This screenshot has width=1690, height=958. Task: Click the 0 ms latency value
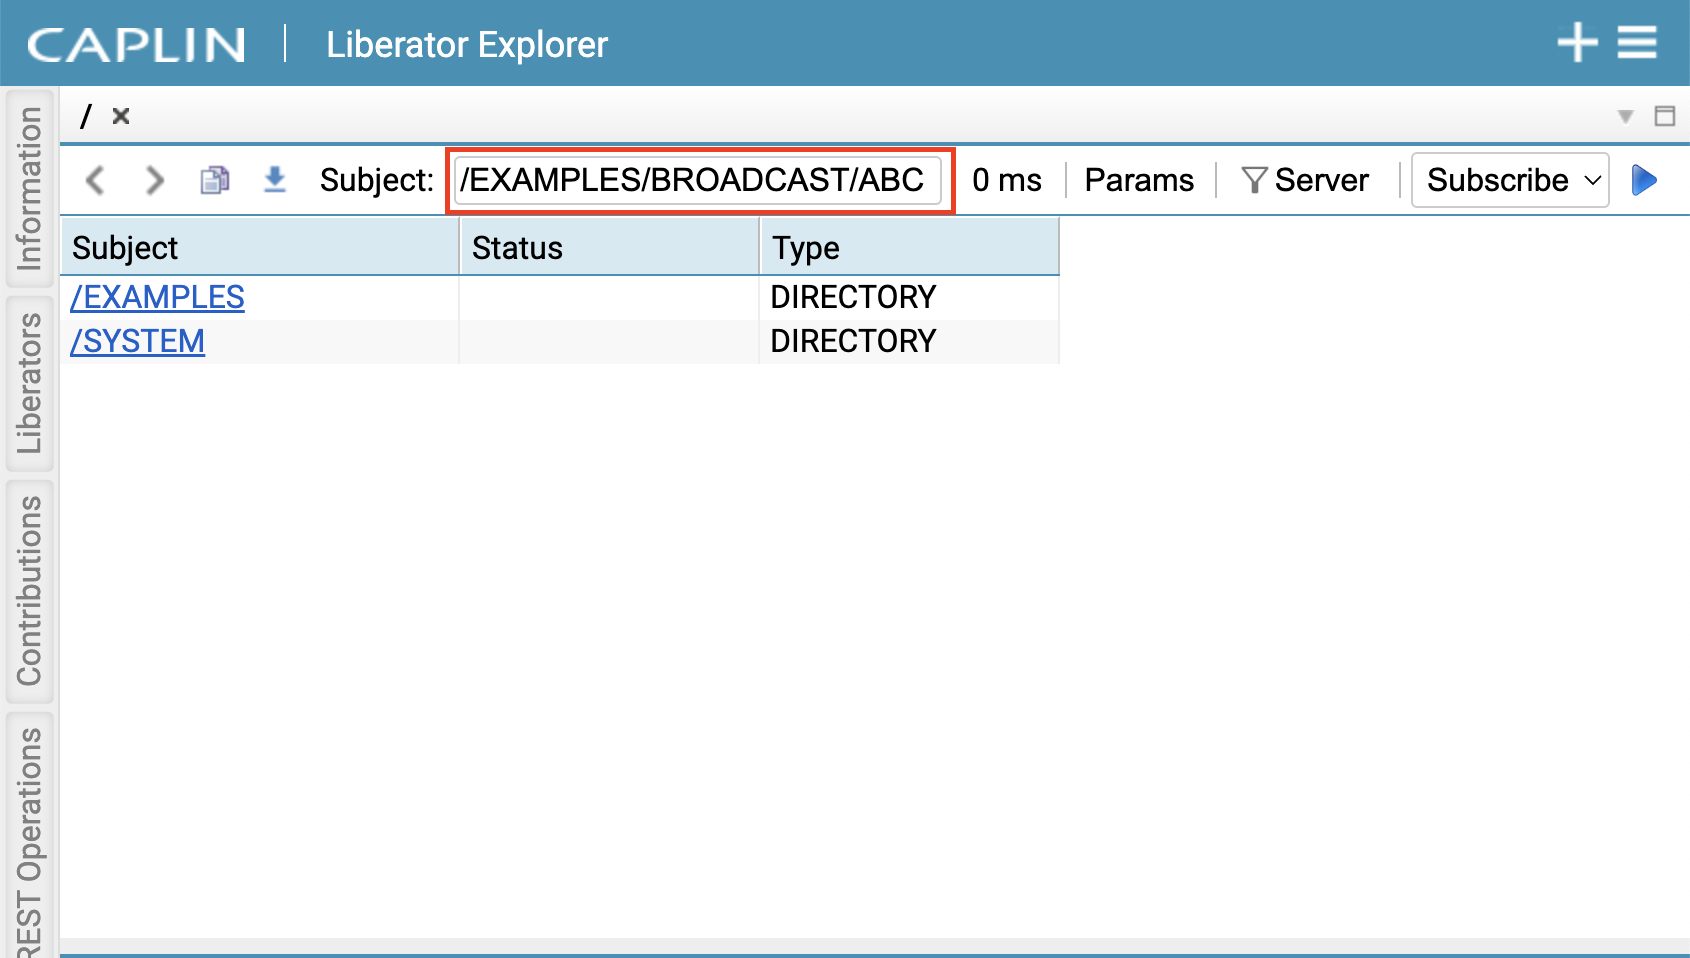coord(1007,180)
